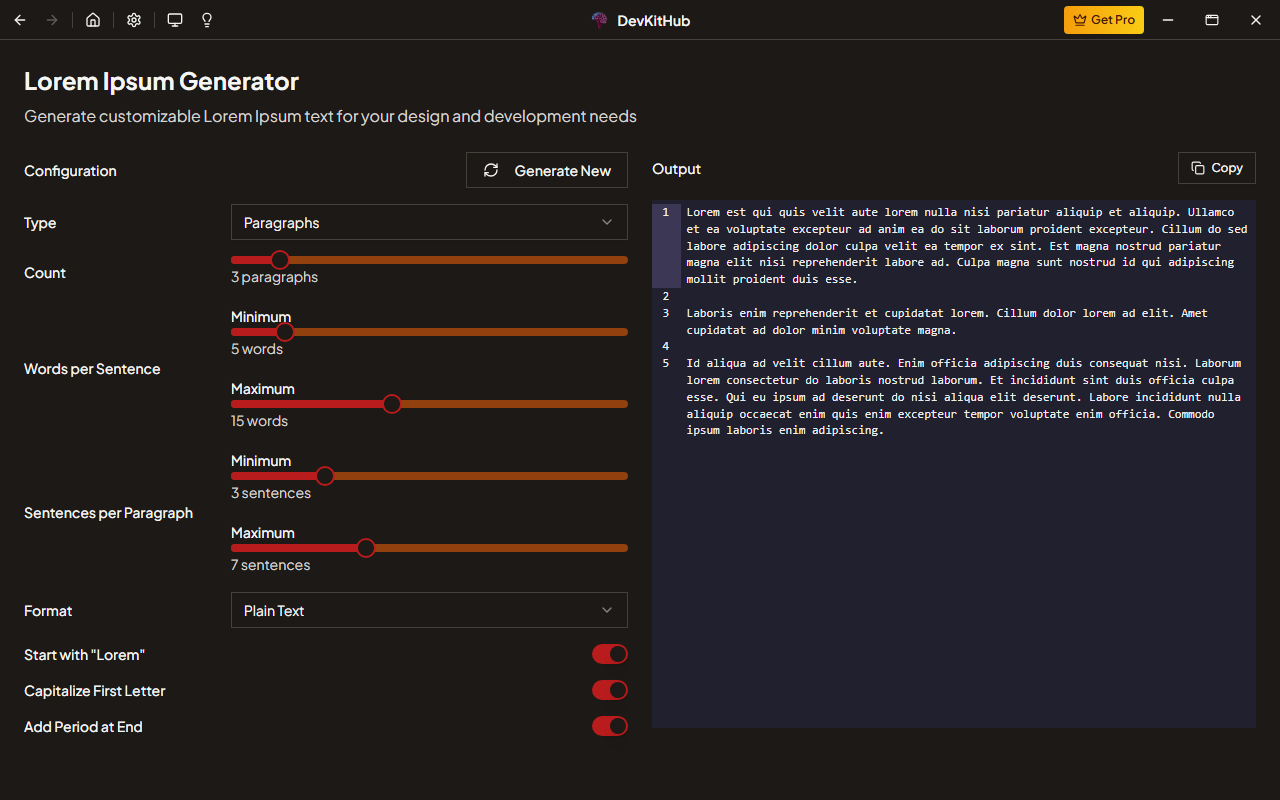Select line number 2 in the output
Image resolution: width=1280 pixels, height=800 pixels.
[665, 296]
